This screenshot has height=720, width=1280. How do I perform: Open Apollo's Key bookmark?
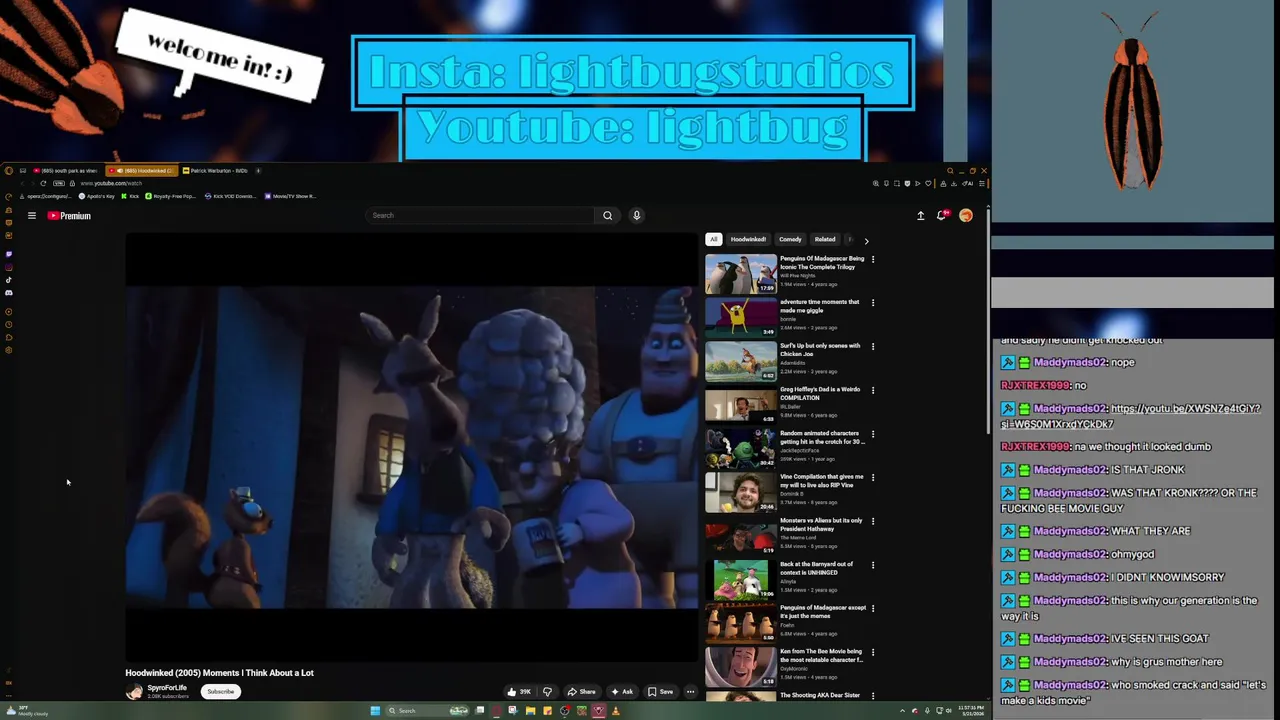click(97, 196)
